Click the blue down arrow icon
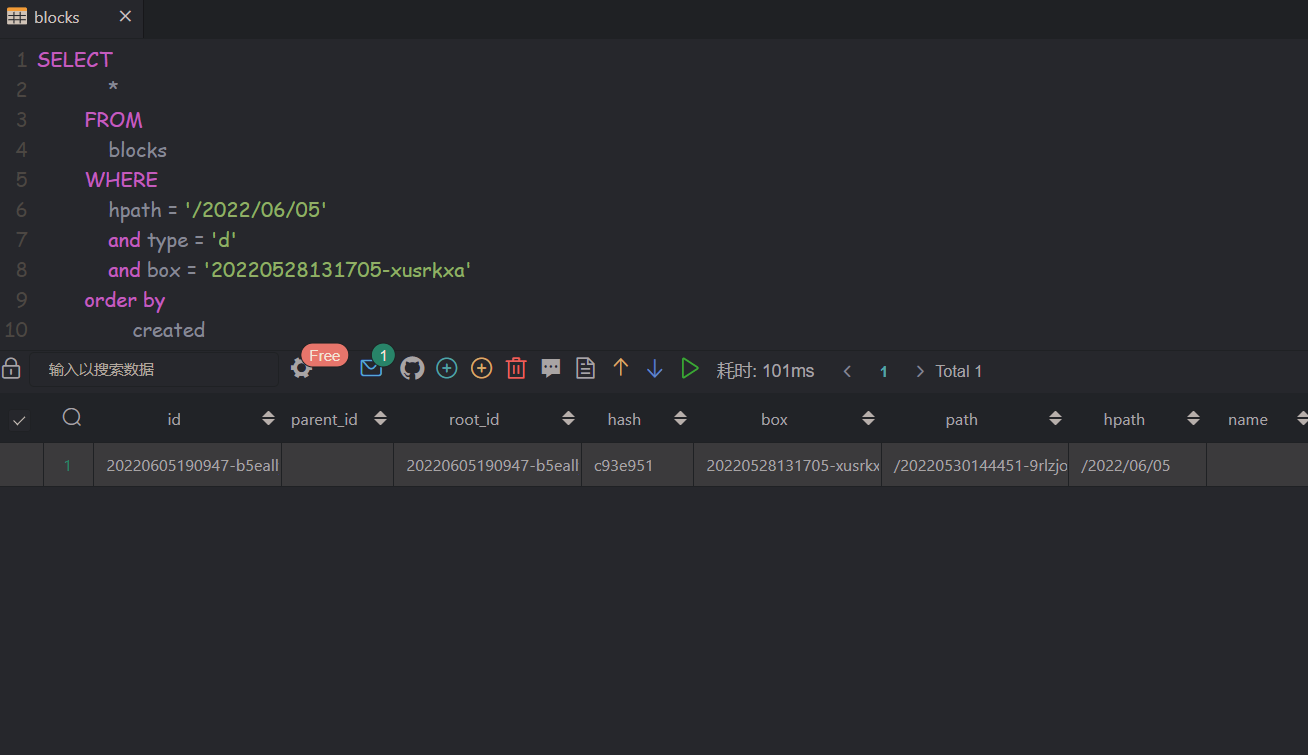 655,369
